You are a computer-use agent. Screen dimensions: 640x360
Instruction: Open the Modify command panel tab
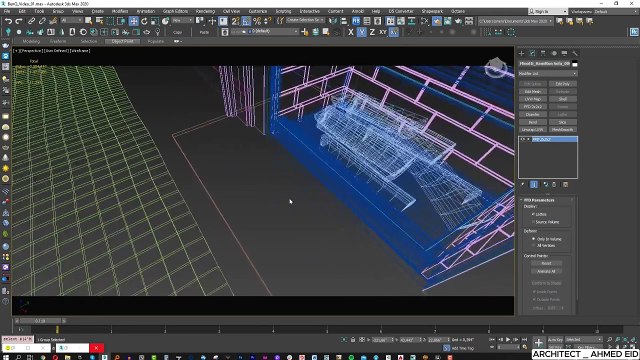coord(532,53)
